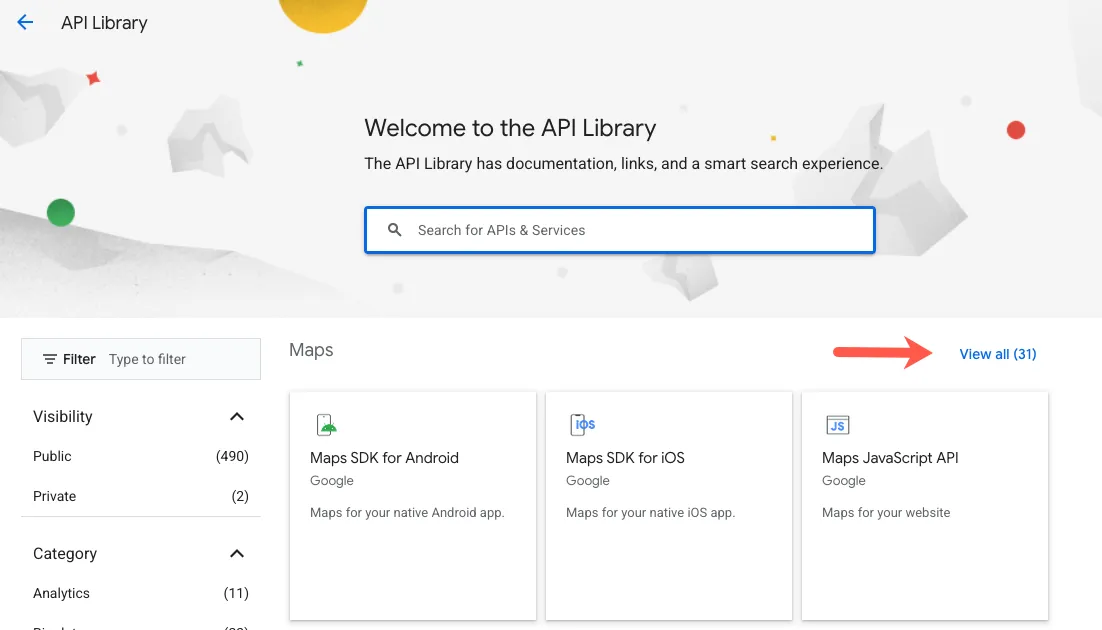
Task: Collapse the Visibility section
Action: coord(237,416)
